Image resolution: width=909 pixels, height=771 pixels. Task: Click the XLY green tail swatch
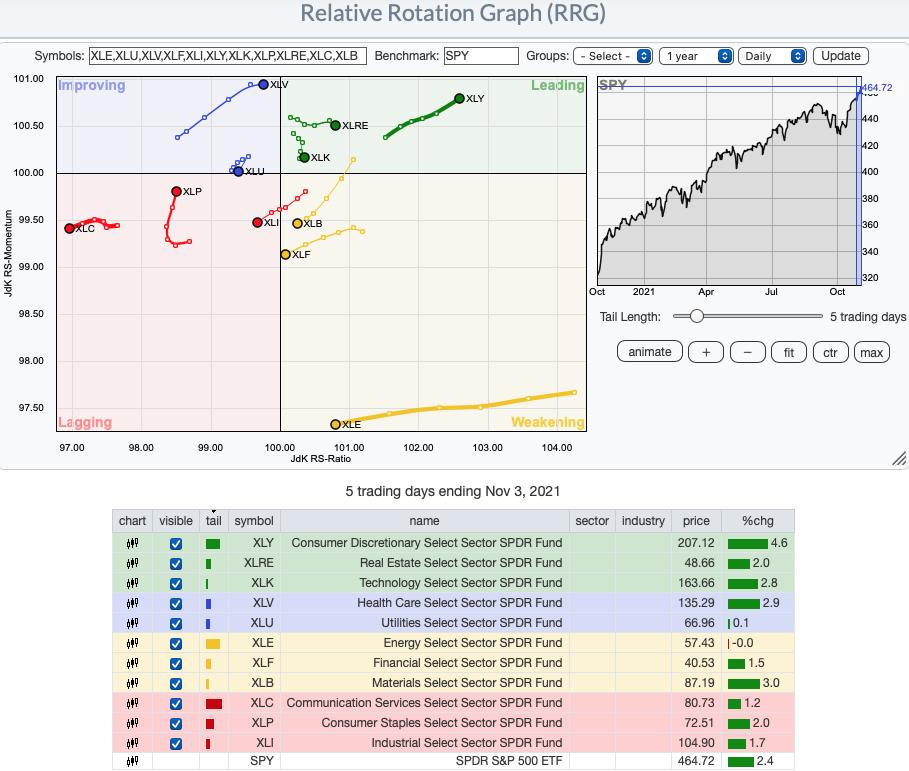213,544
